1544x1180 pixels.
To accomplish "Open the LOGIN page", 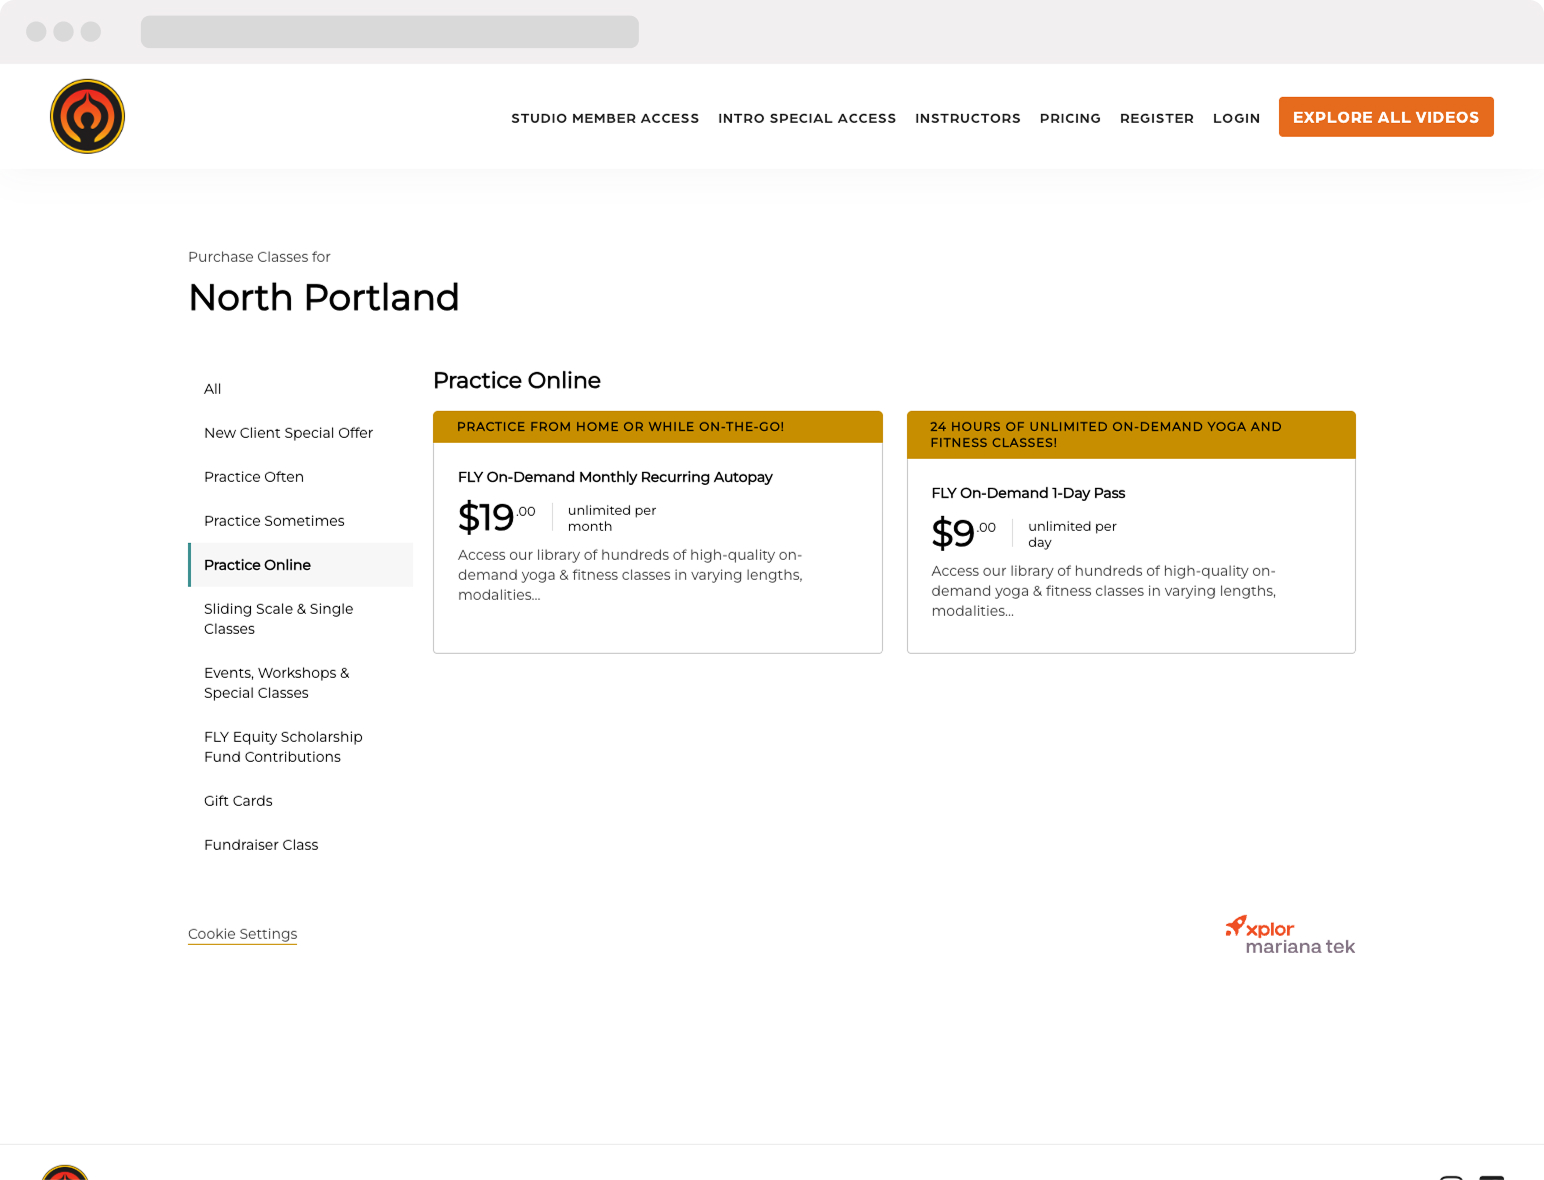I will pyautogui.click(x=1237, y=118).
